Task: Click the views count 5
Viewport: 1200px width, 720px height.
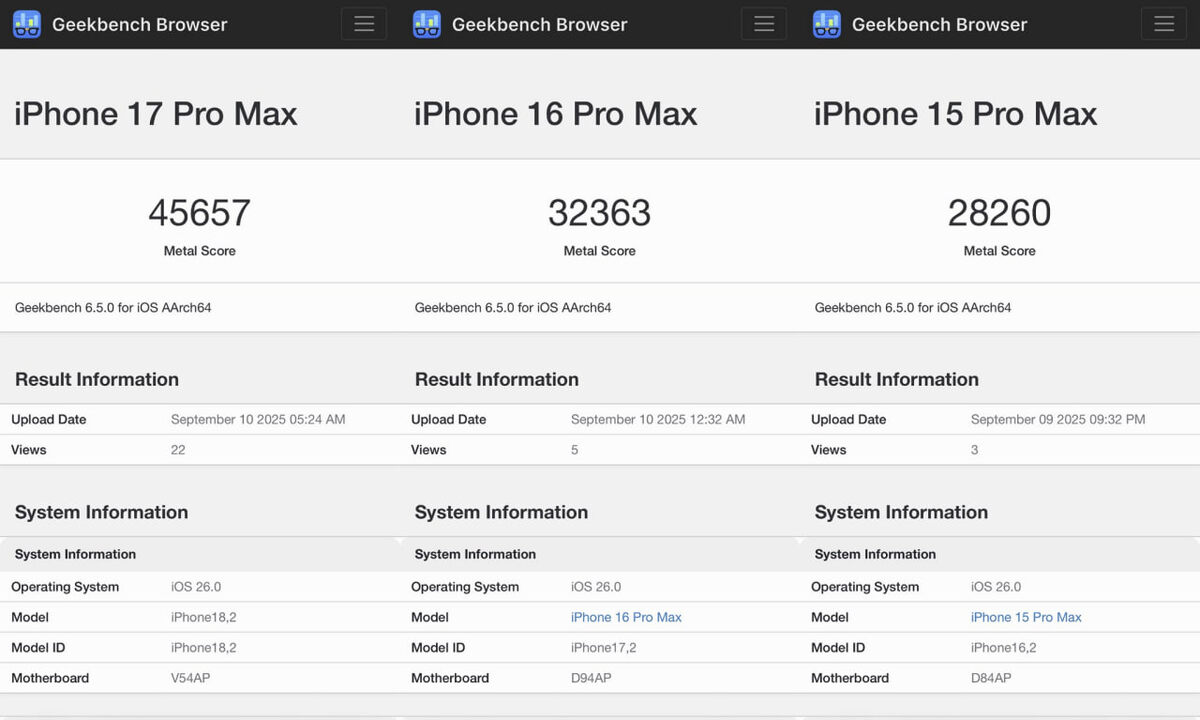Action: (575, 450)
